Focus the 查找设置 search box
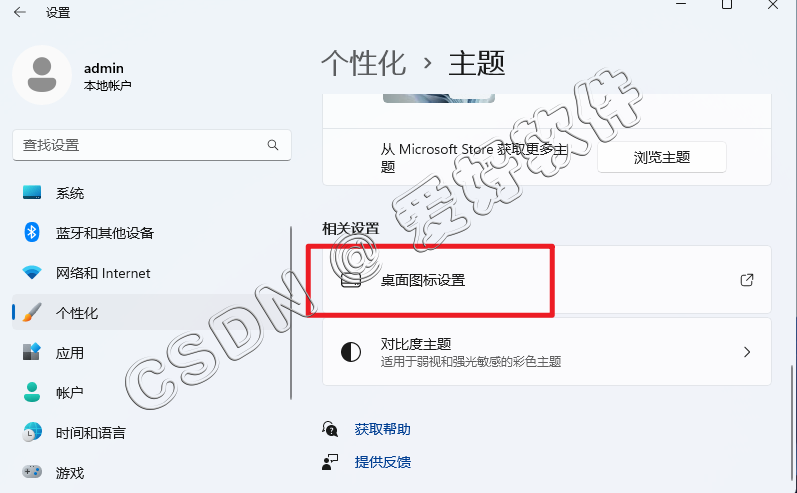797x493 pixels. tap(151, 145)
